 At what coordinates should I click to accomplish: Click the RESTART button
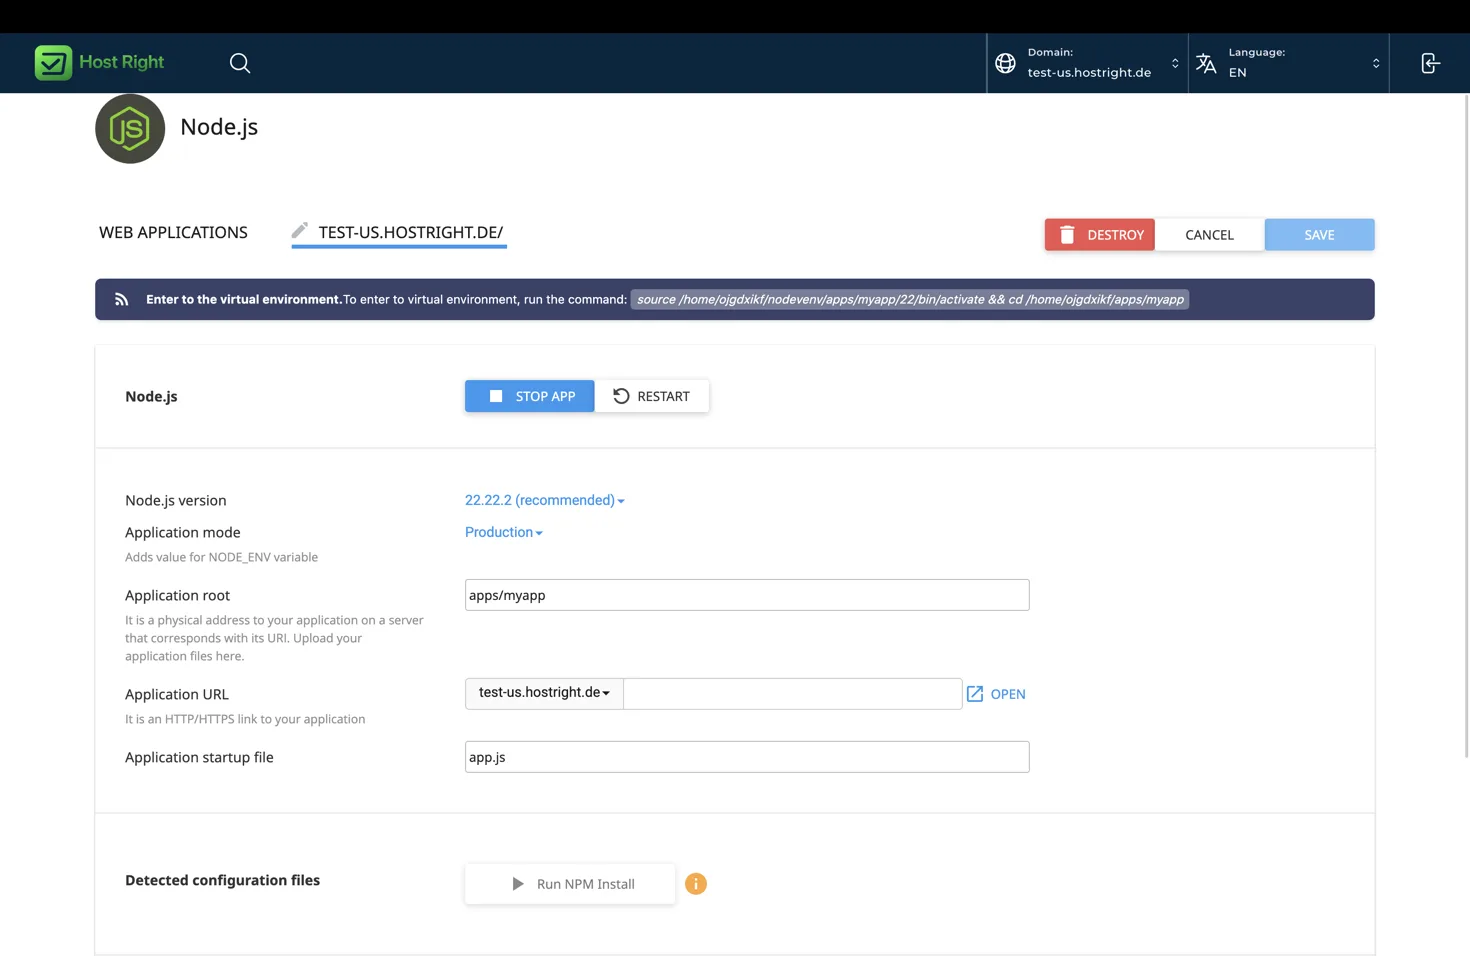[652, 396]
